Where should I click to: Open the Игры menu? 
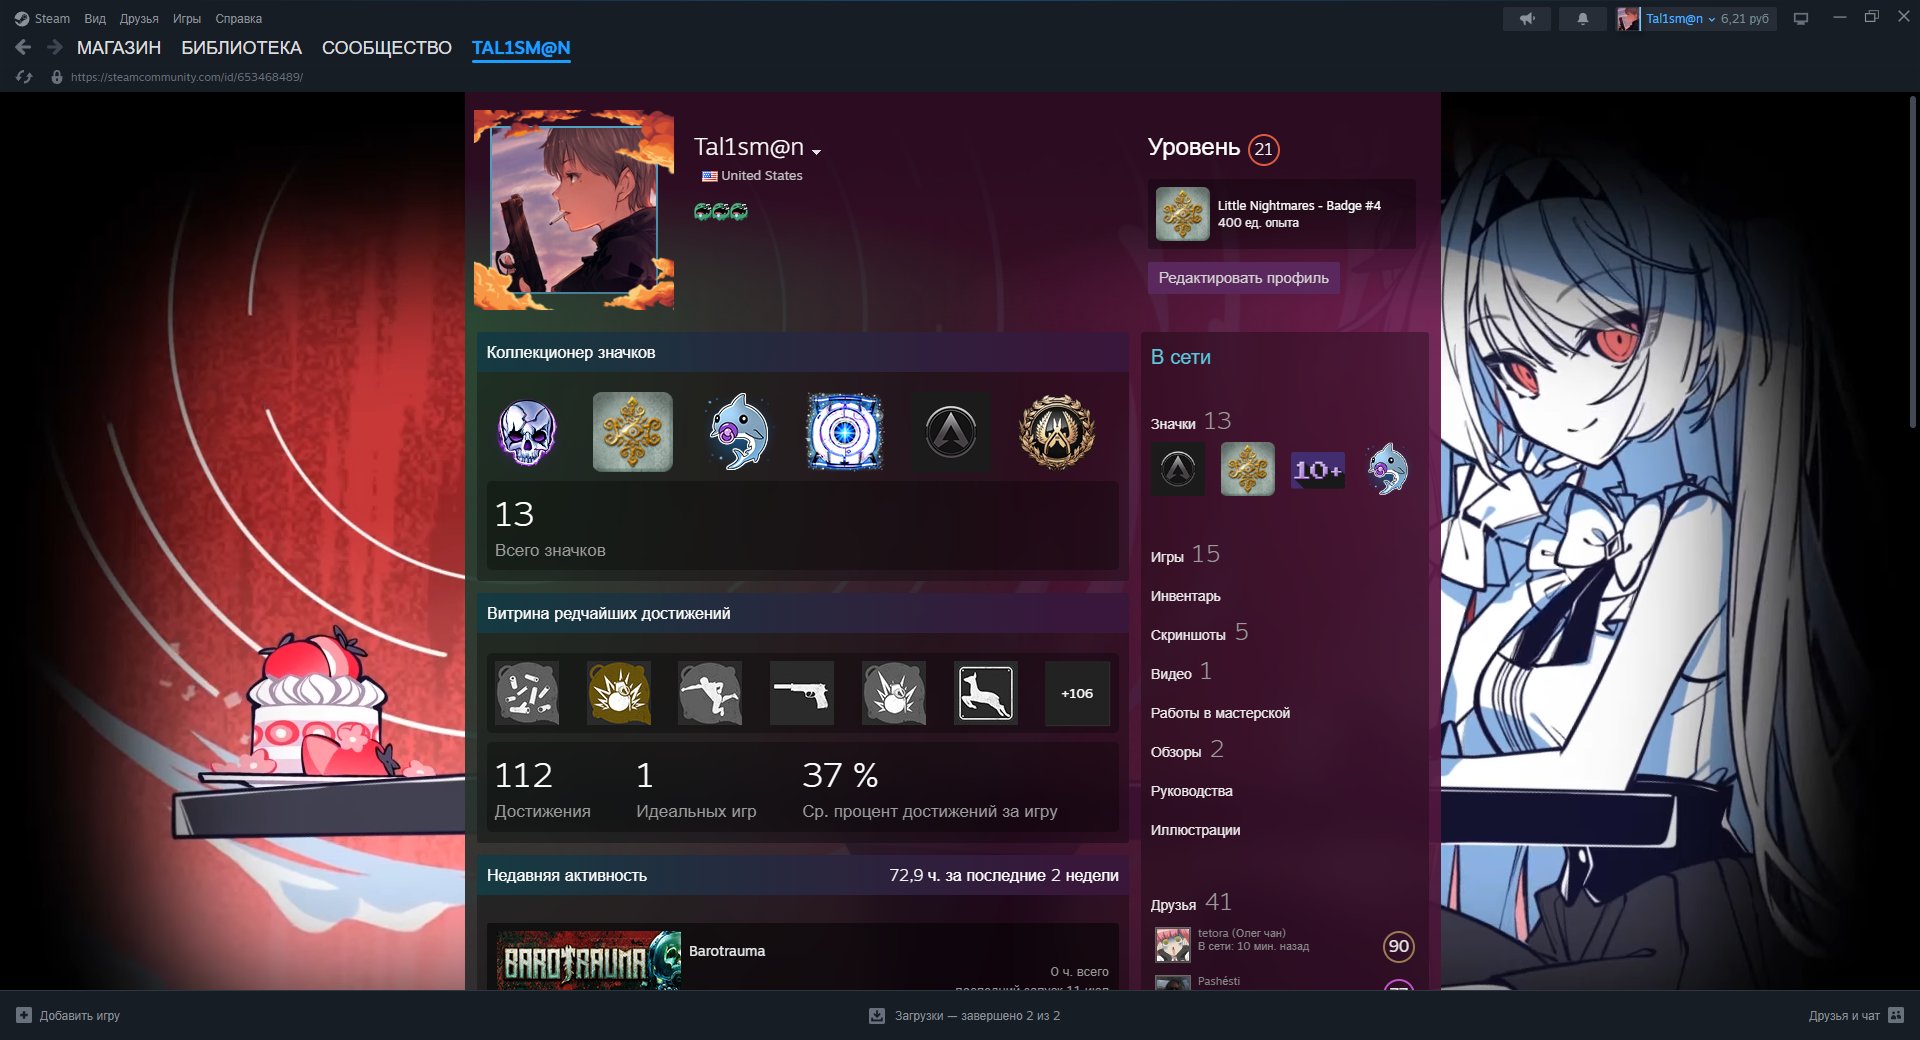(187, 19)
